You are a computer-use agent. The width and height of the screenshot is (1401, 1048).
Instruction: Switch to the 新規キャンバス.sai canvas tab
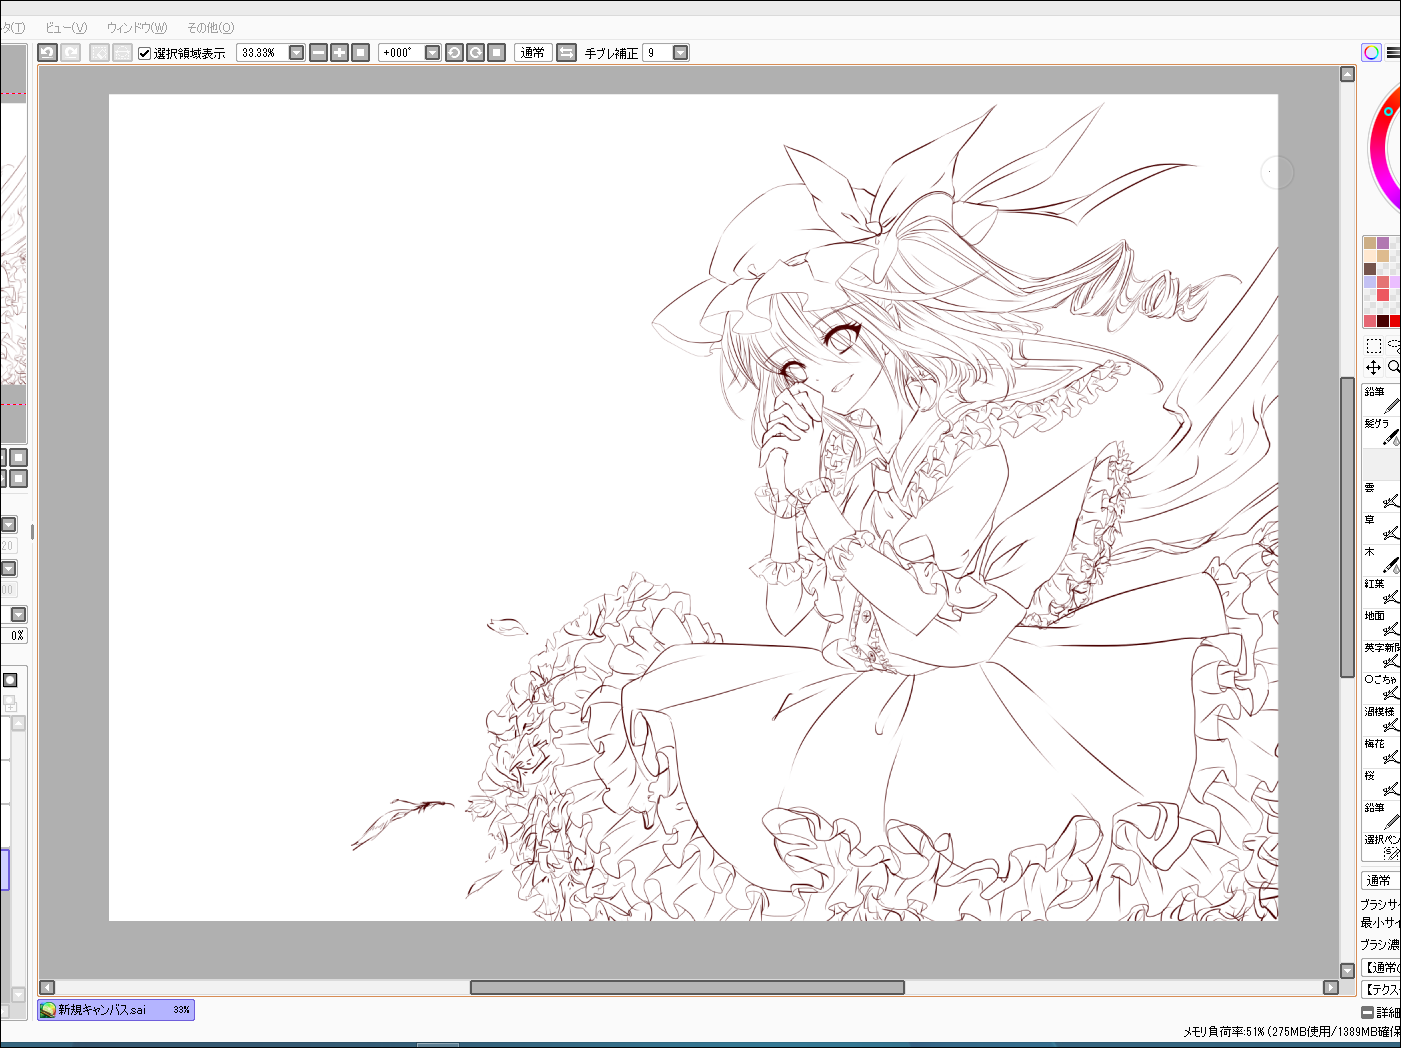116,1010
